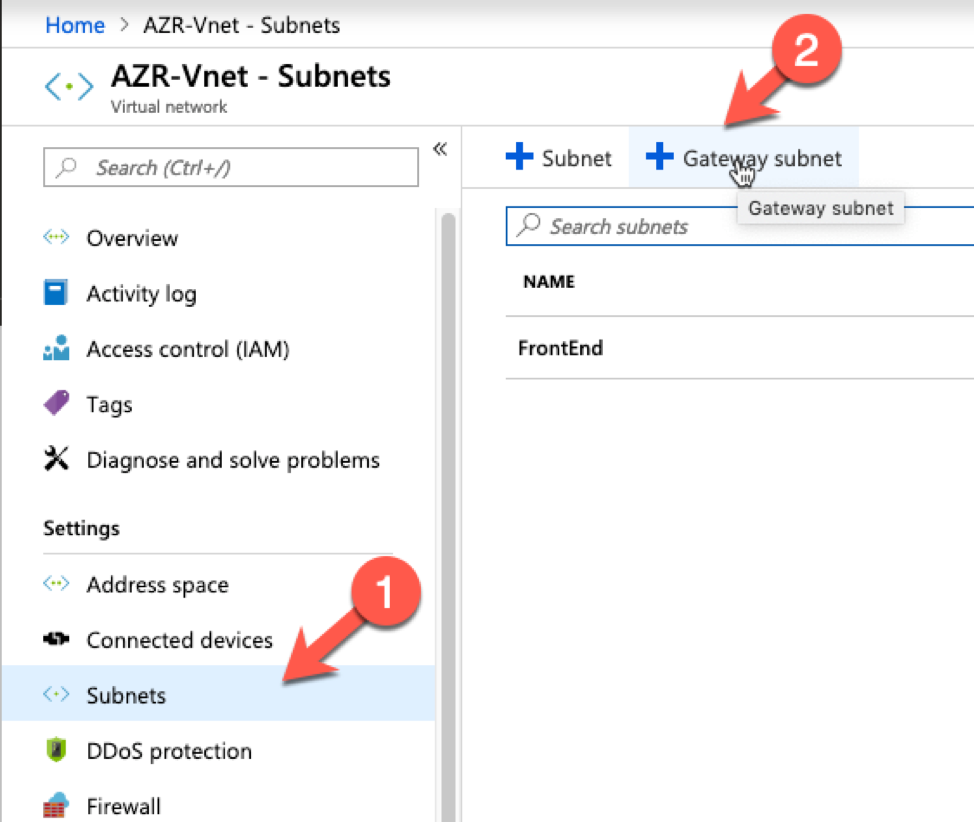Open Address space settings

(x=157, y=585)
